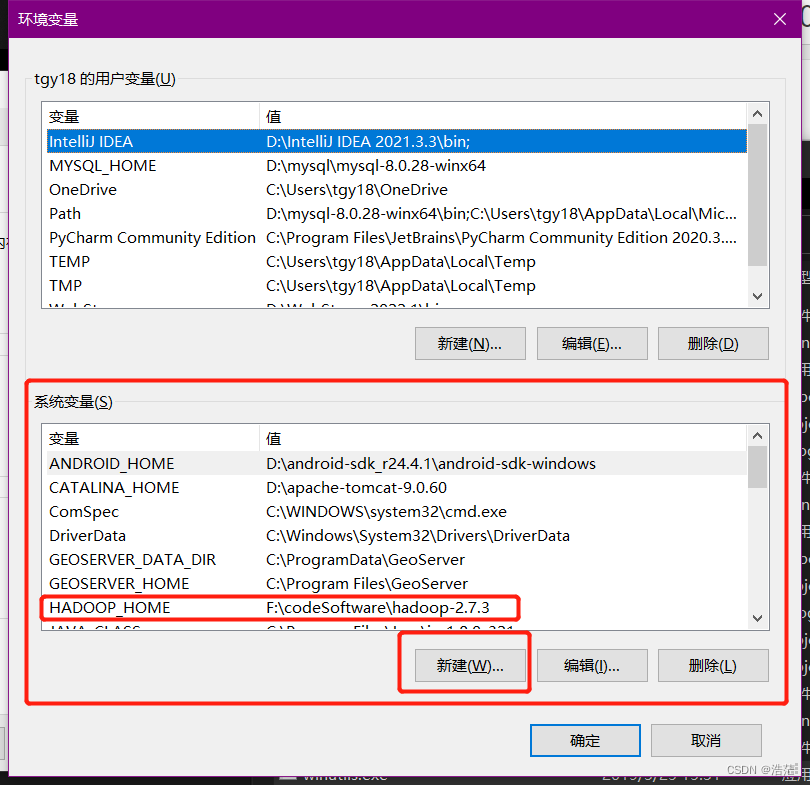Image resolution: width=810 pixels, height=785 pixels.
Task: Click up arrow of system variables scrollbar
Action: point(757,436)
